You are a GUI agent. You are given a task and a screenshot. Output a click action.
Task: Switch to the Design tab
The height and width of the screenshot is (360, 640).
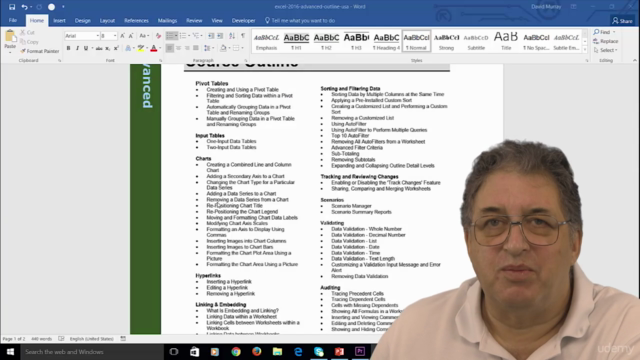[82, 20]
